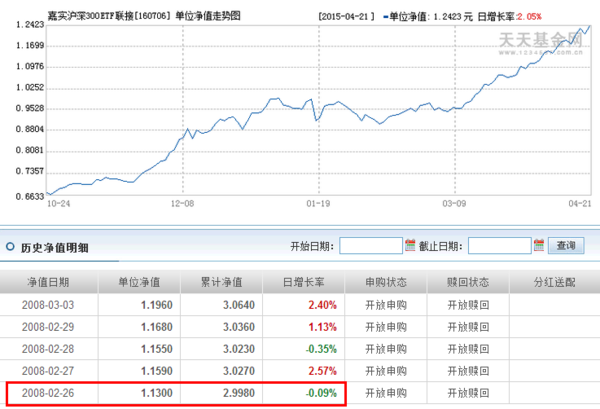The width and height of the screenshot is (600, 409).
Task: Click the 查询 button
Action: [566, 245]
